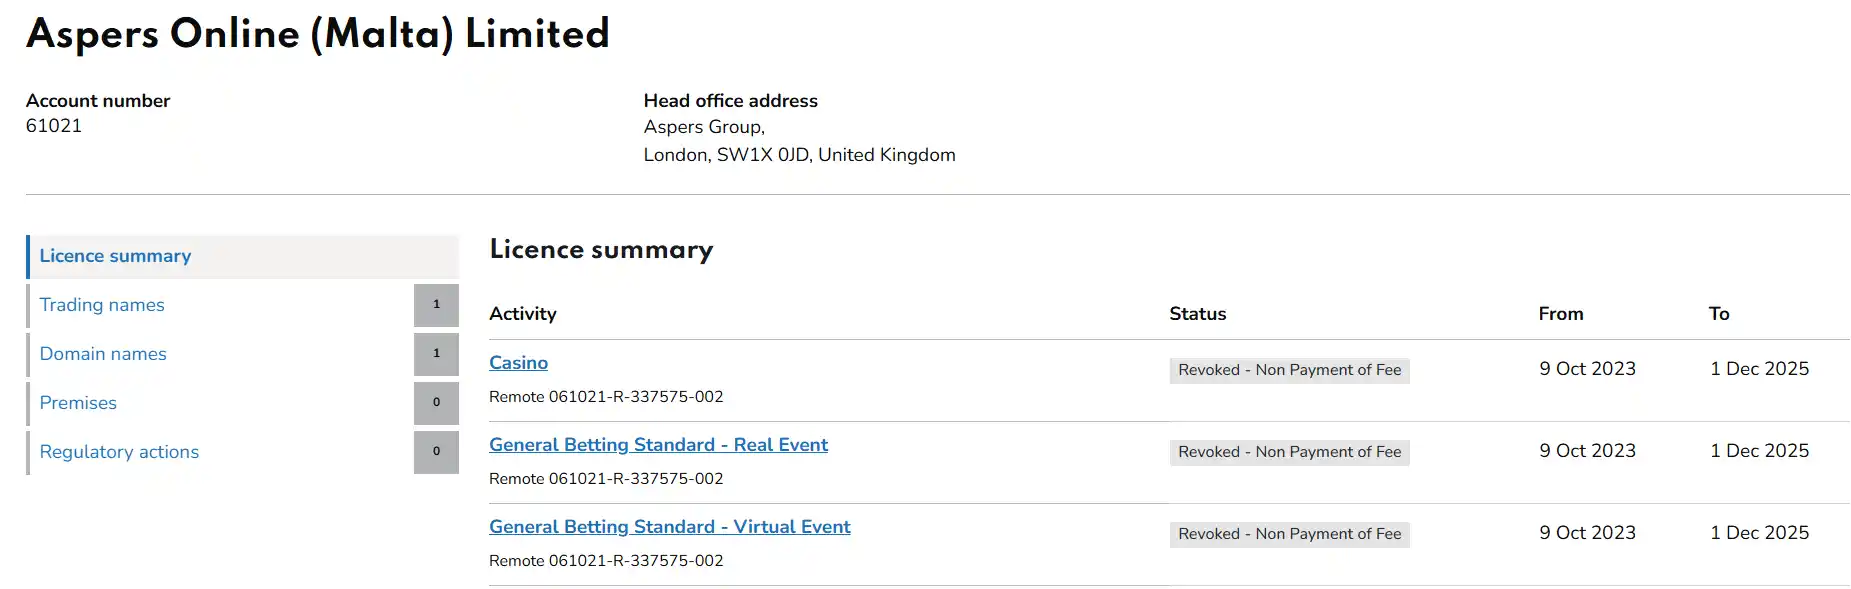
Task: Click the 'Account number' label
Action: coord(98,101)
